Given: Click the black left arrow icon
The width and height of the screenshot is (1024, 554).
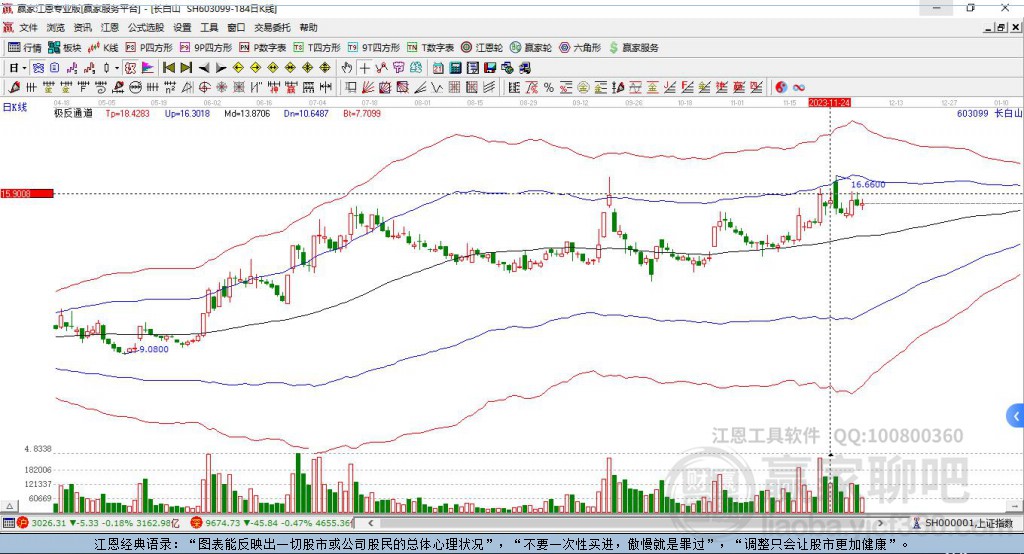Looking at the screenshot, I should point(204,68).
